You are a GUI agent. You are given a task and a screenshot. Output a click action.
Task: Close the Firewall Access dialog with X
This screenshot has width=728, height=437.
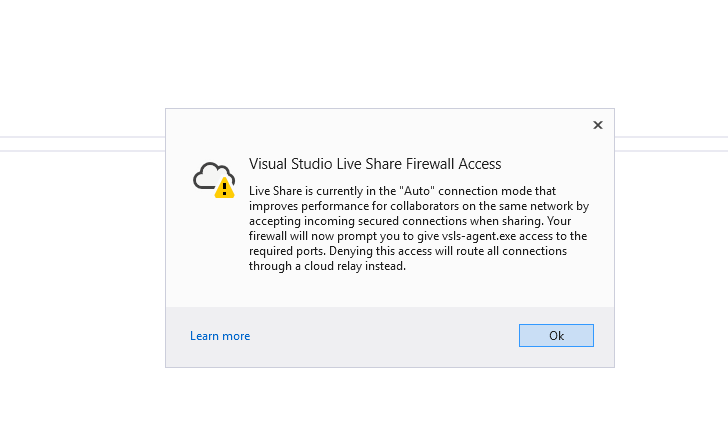[598, 125]
